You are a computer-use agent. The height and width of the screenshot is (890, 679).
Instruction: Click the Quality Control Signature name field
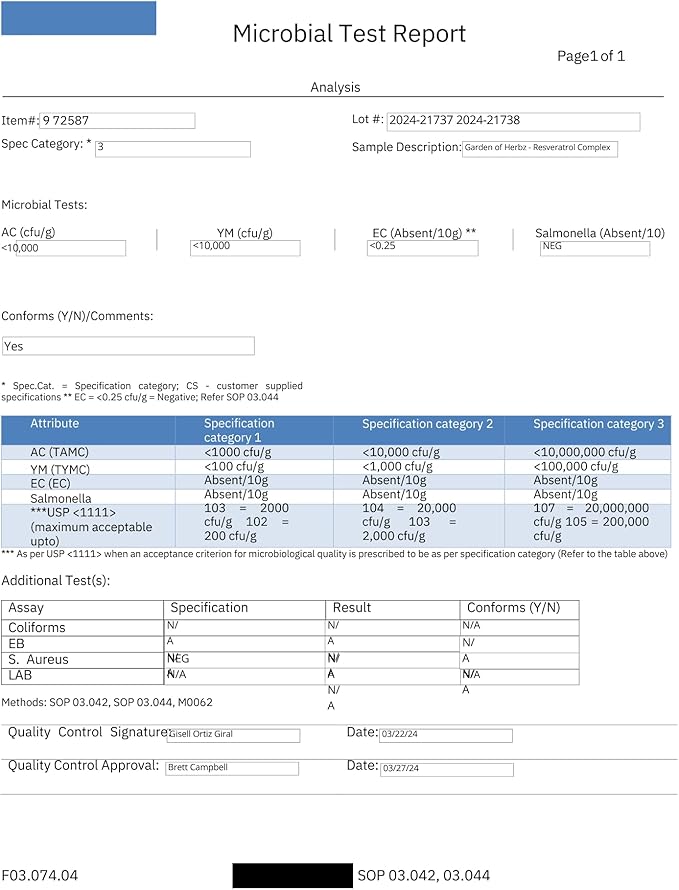(x=233, y=735)
